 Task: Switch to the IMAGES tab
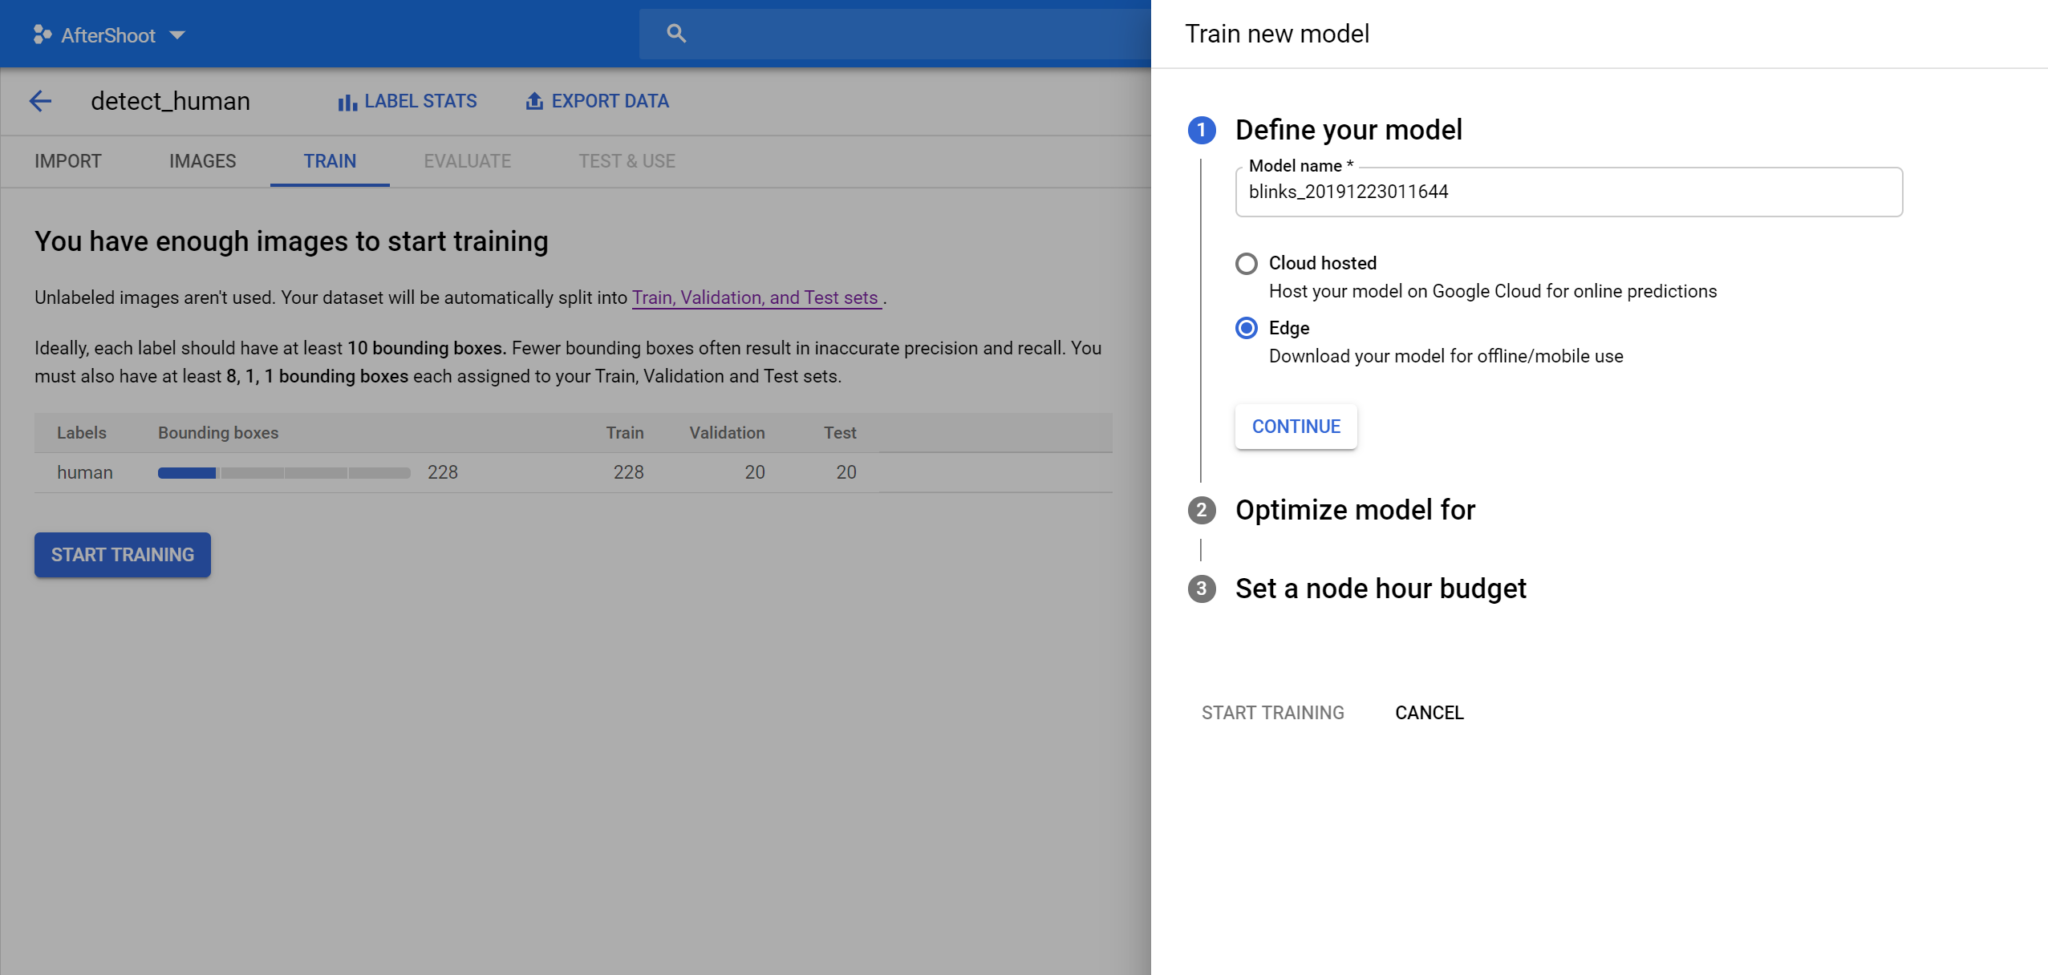201,161
